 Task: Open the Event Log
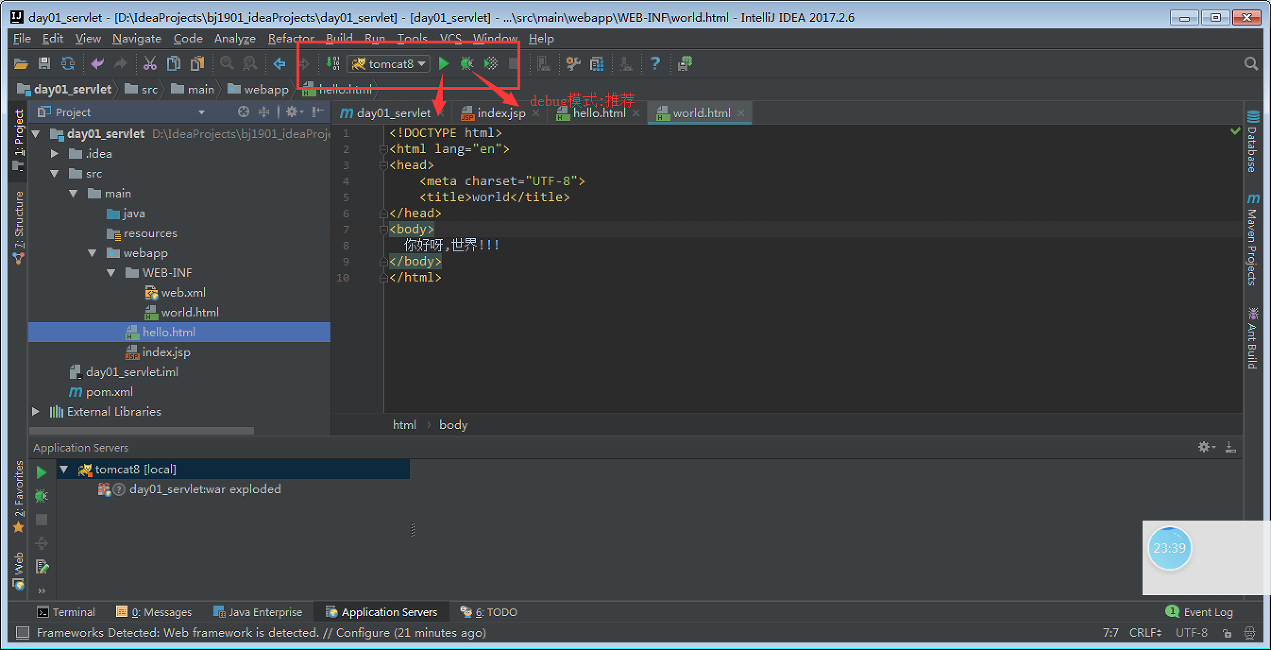(x=1199, y=612)
